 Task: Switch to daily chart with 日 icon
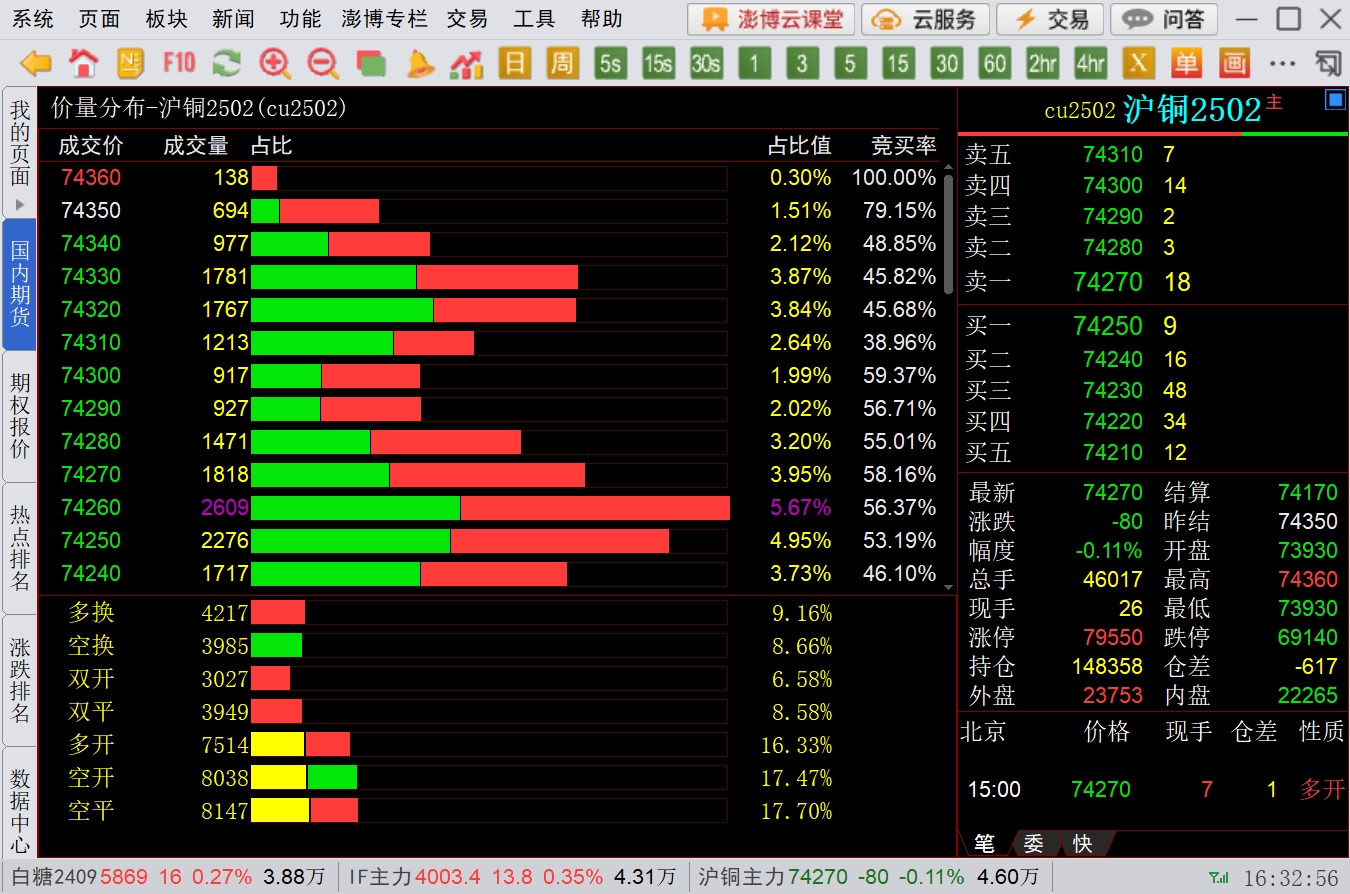click(x=514, y=64)
